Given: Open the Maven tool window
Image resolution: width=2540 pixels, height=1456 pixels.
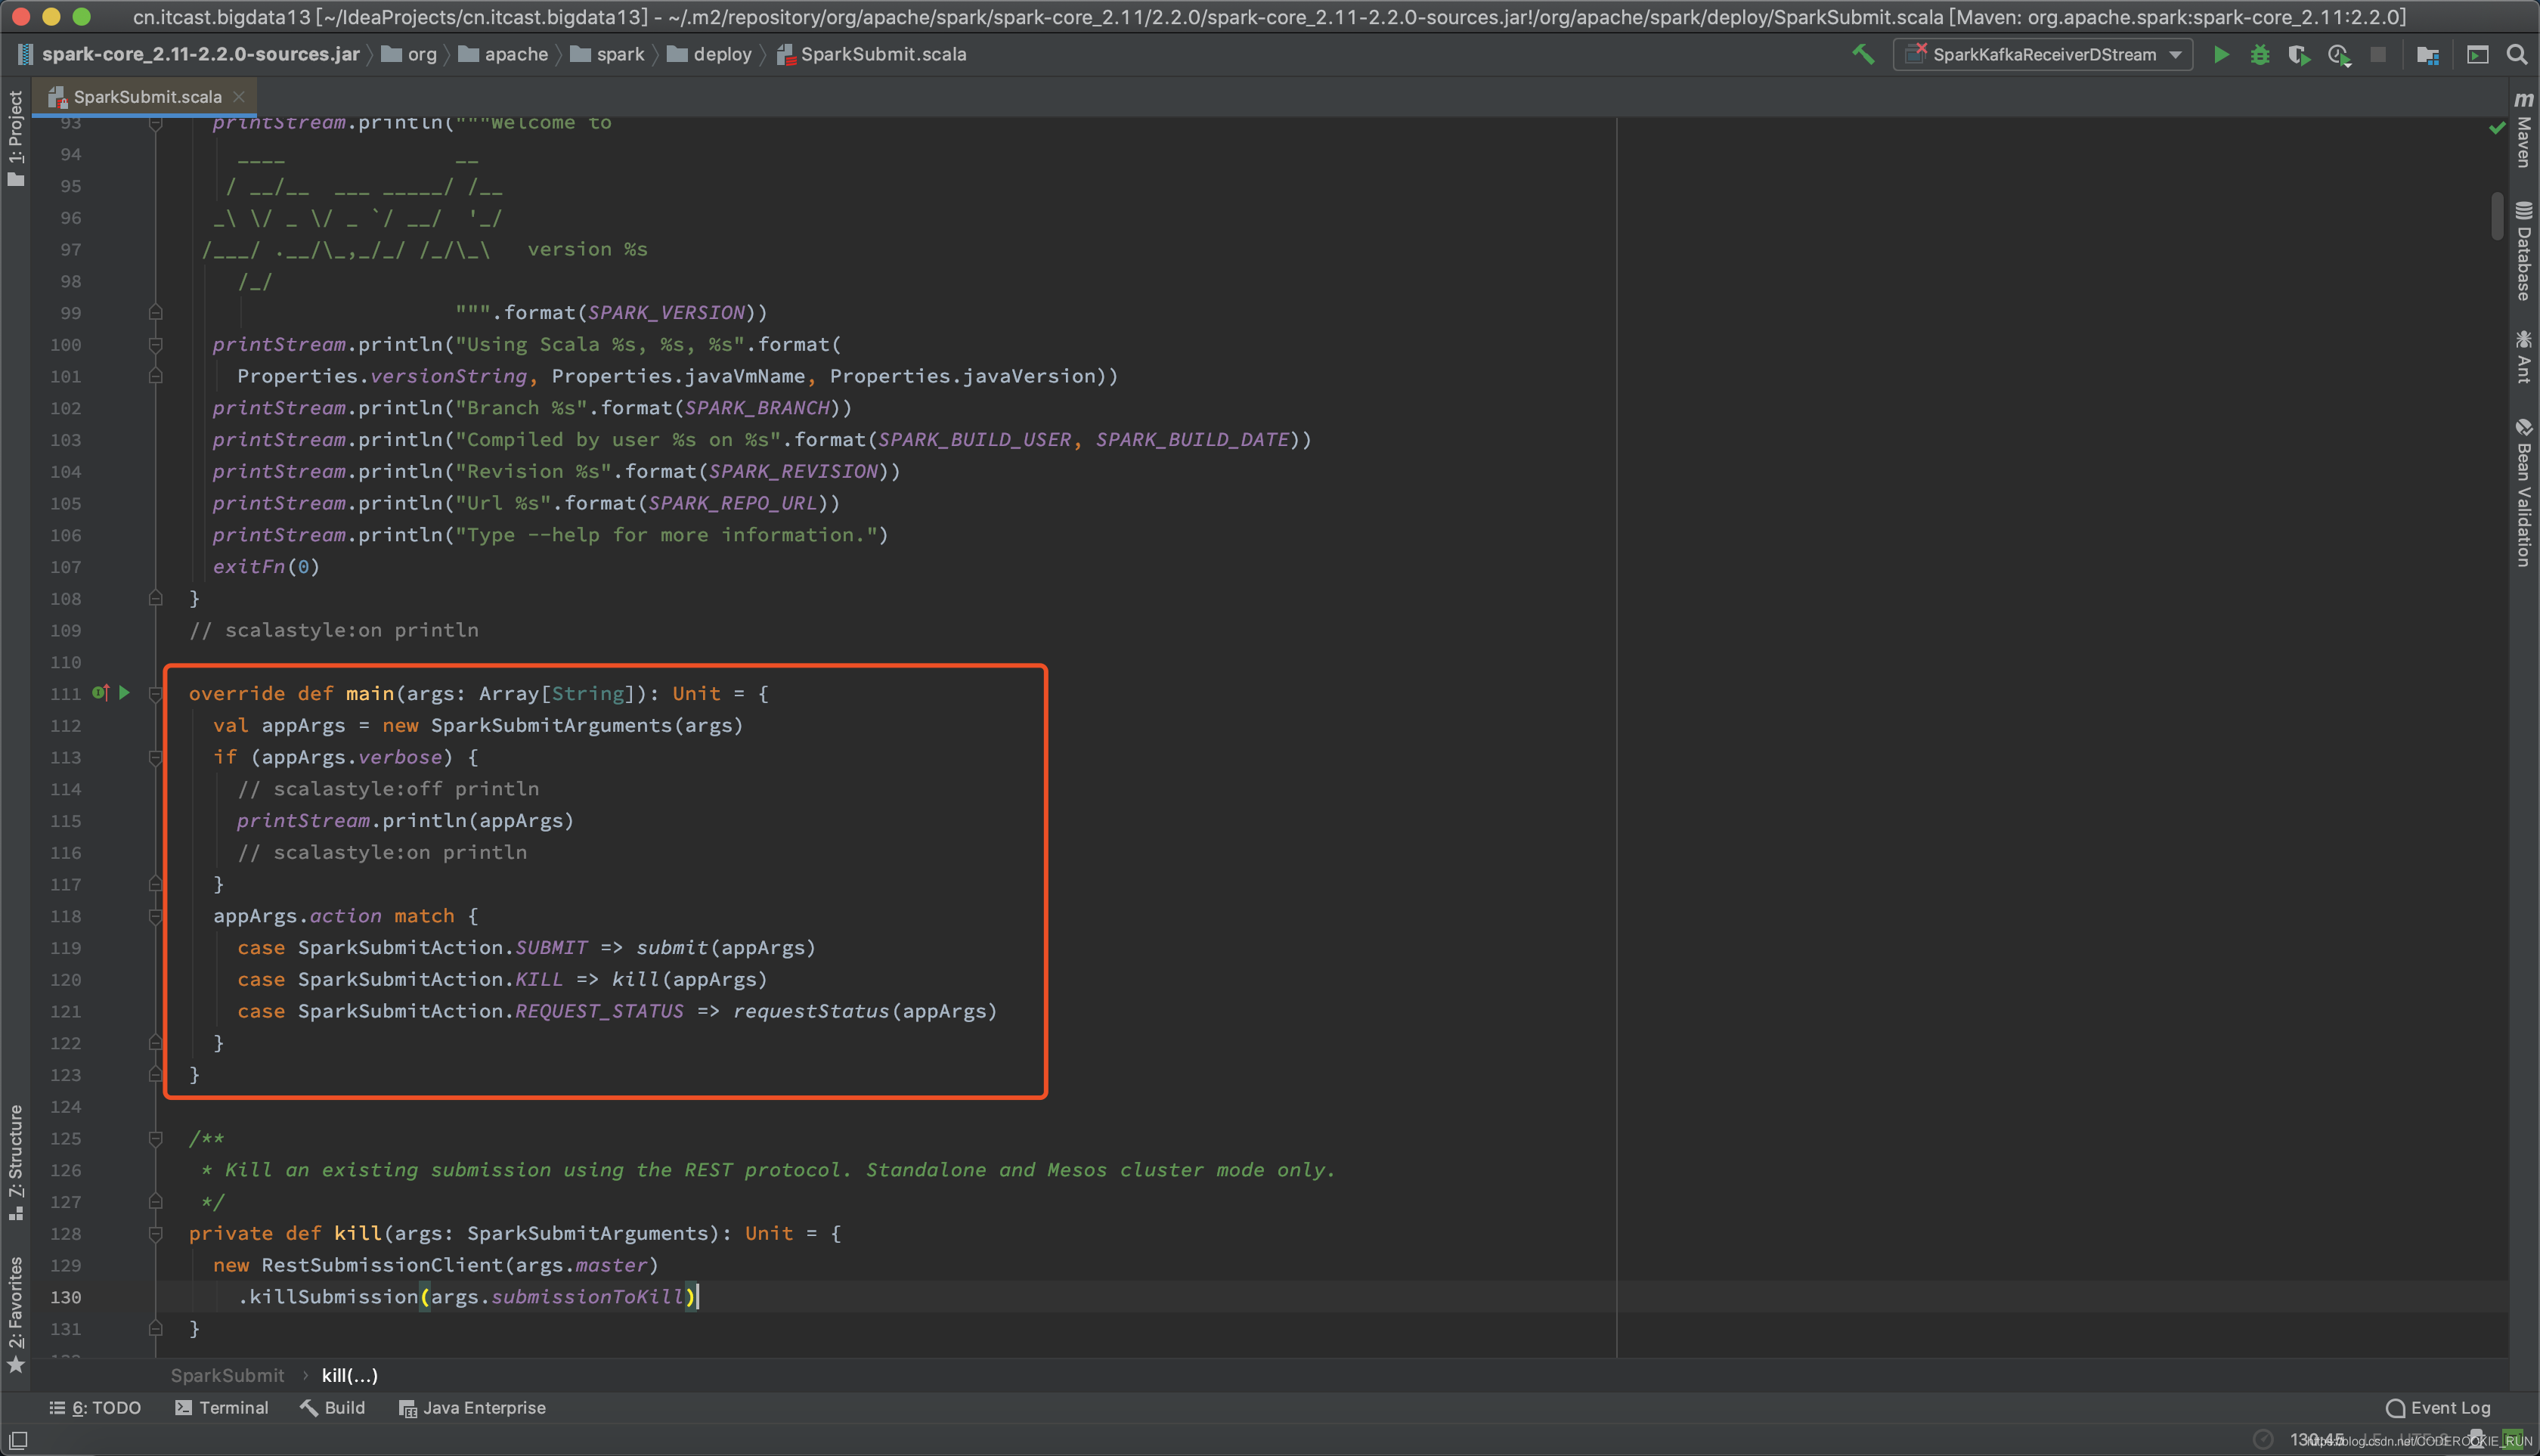Looking at the screenshot, I should tap(2524, 130).
